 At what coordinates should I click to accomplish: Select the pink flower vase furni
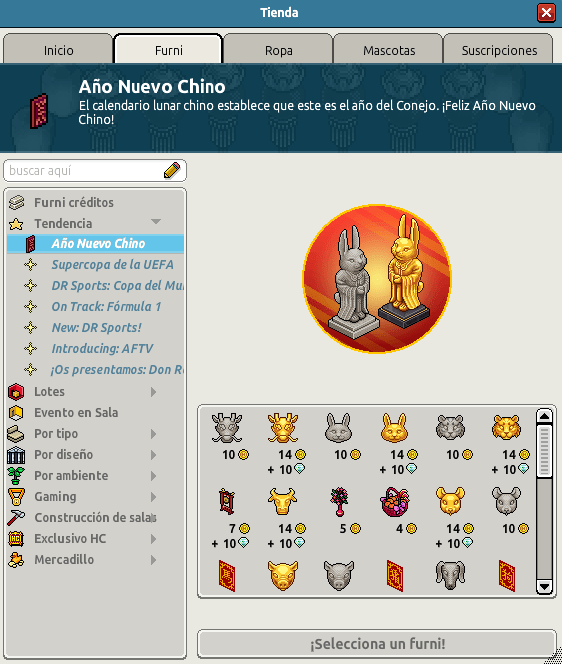tap(339, 501)
